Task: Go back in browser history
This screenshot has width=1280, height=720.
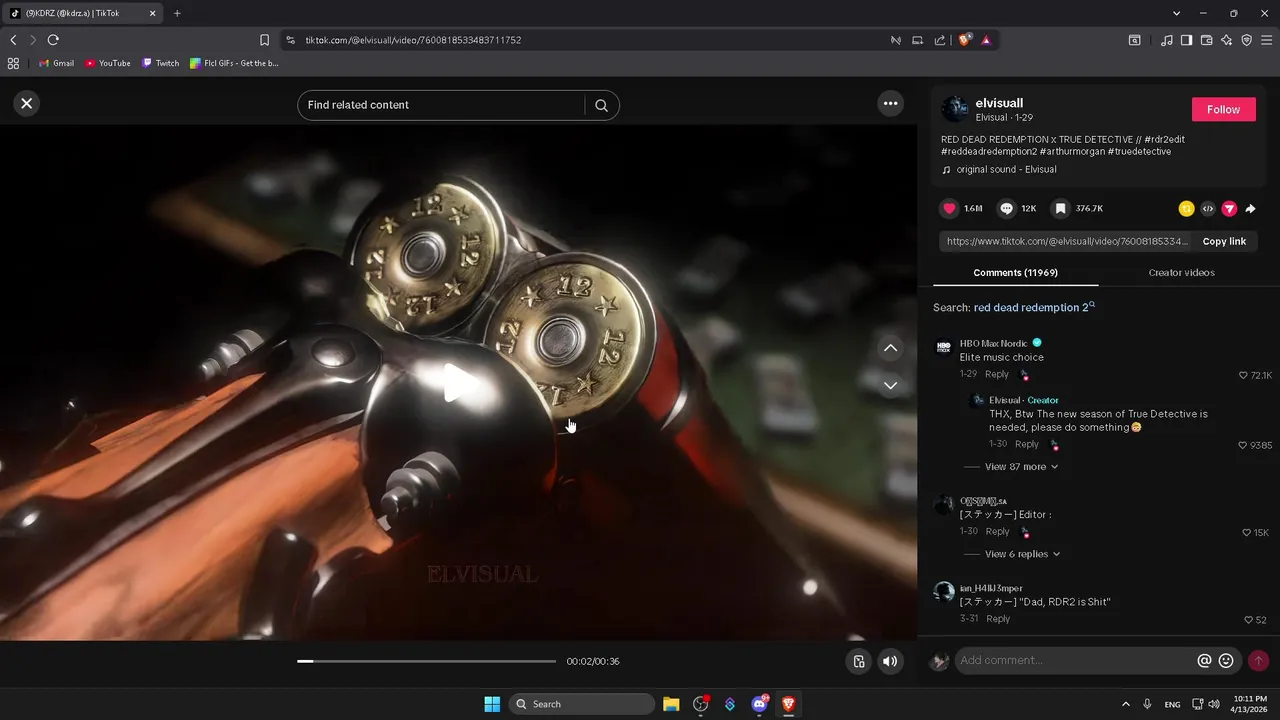Action: [x=13, y=40]
